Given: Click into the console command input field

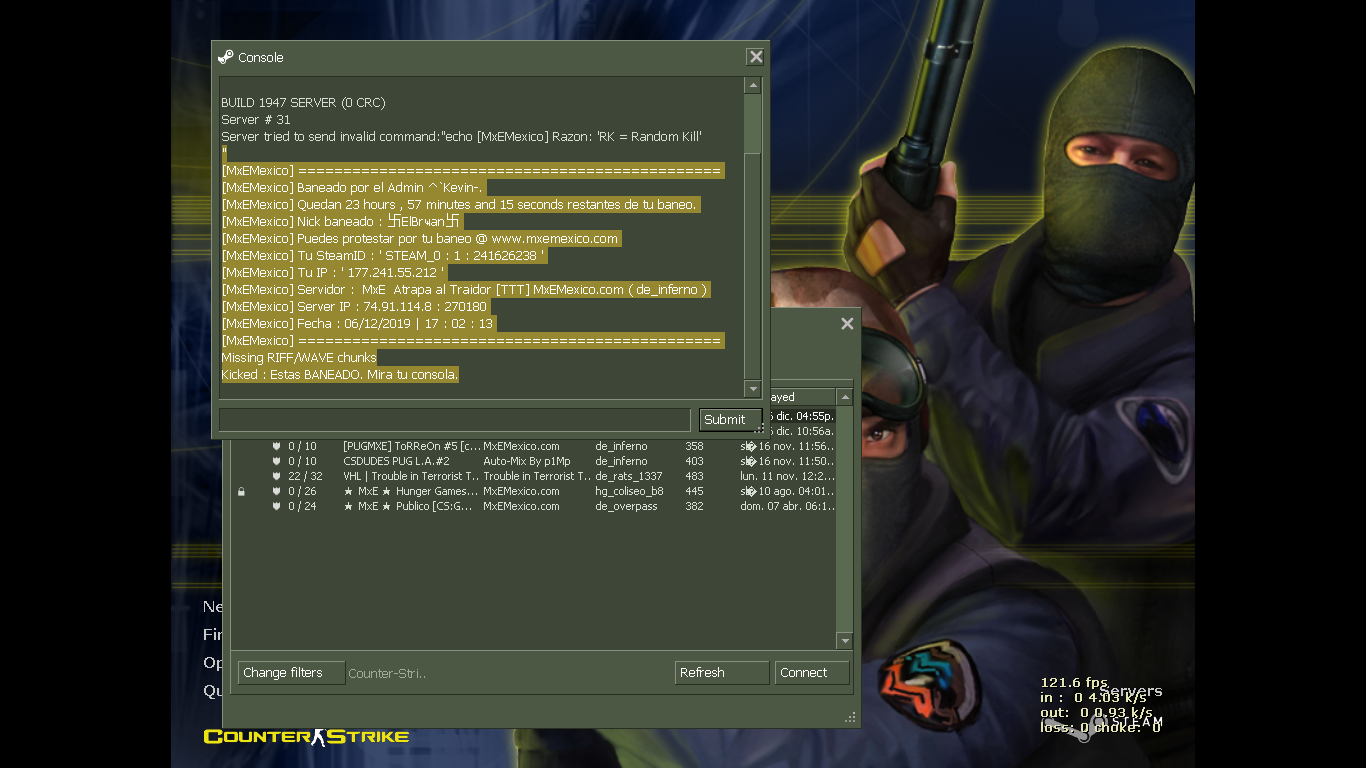Looking at the screenshot, I should [x=455, y=419].
